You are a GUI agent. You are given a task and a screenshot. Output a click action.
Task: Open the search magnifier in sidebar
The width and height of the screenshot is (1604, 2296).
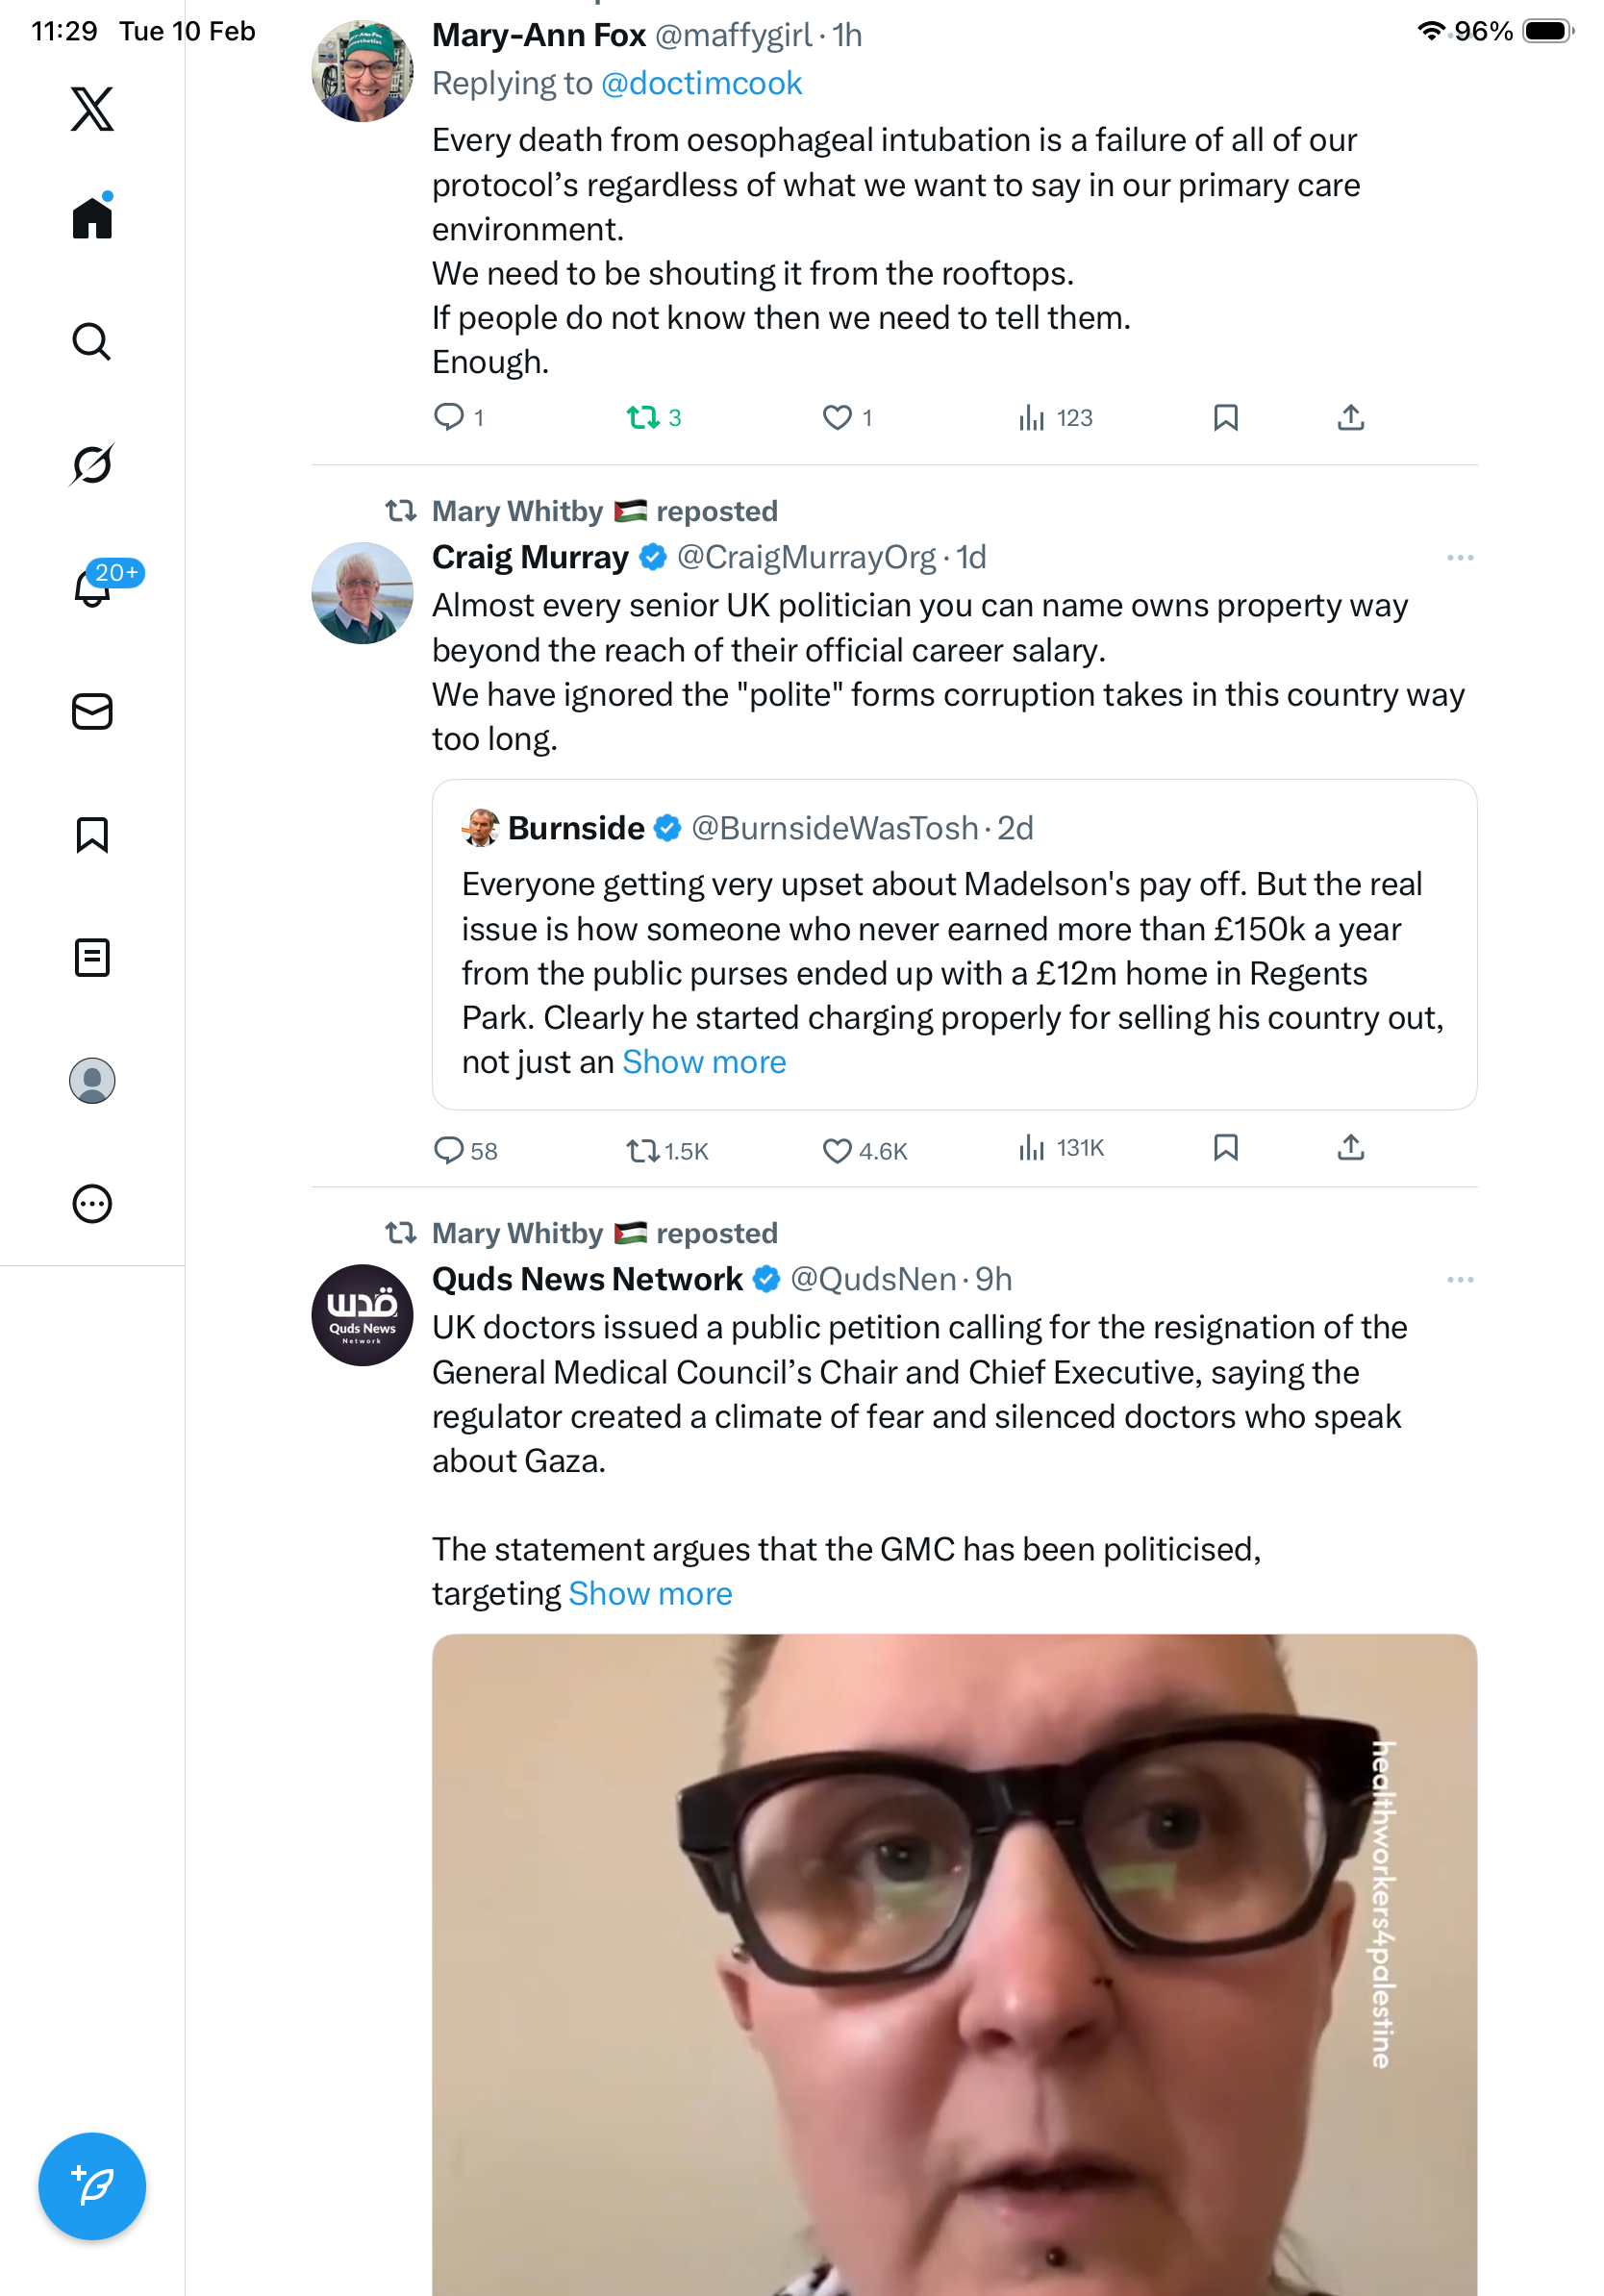[x=92, y=342]
